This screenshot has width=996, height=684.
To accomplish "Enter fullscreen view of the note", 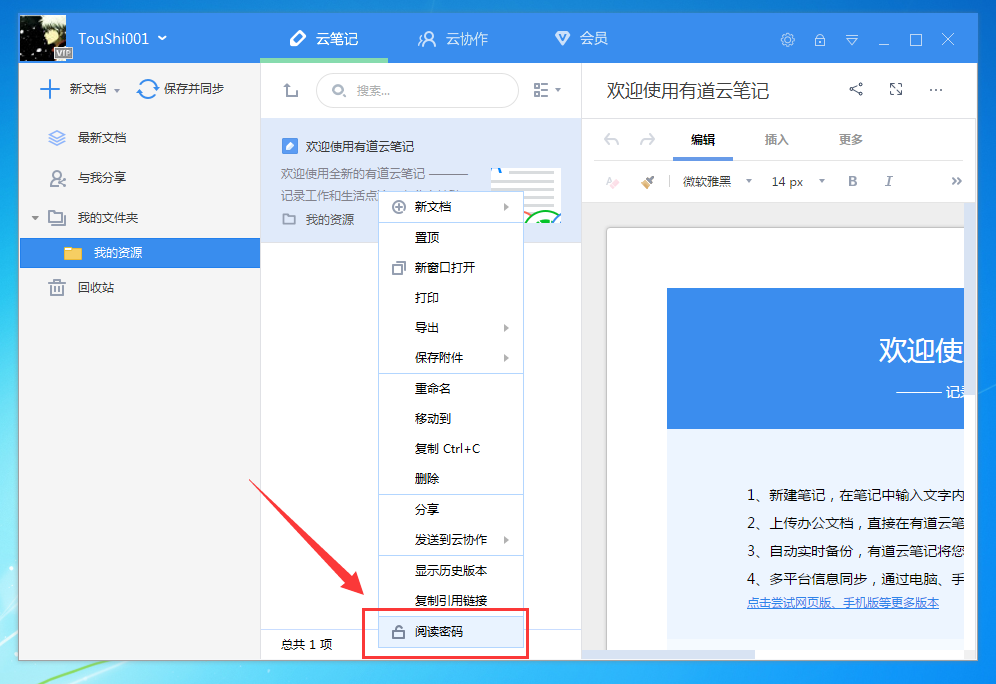I will pos(896,90).
